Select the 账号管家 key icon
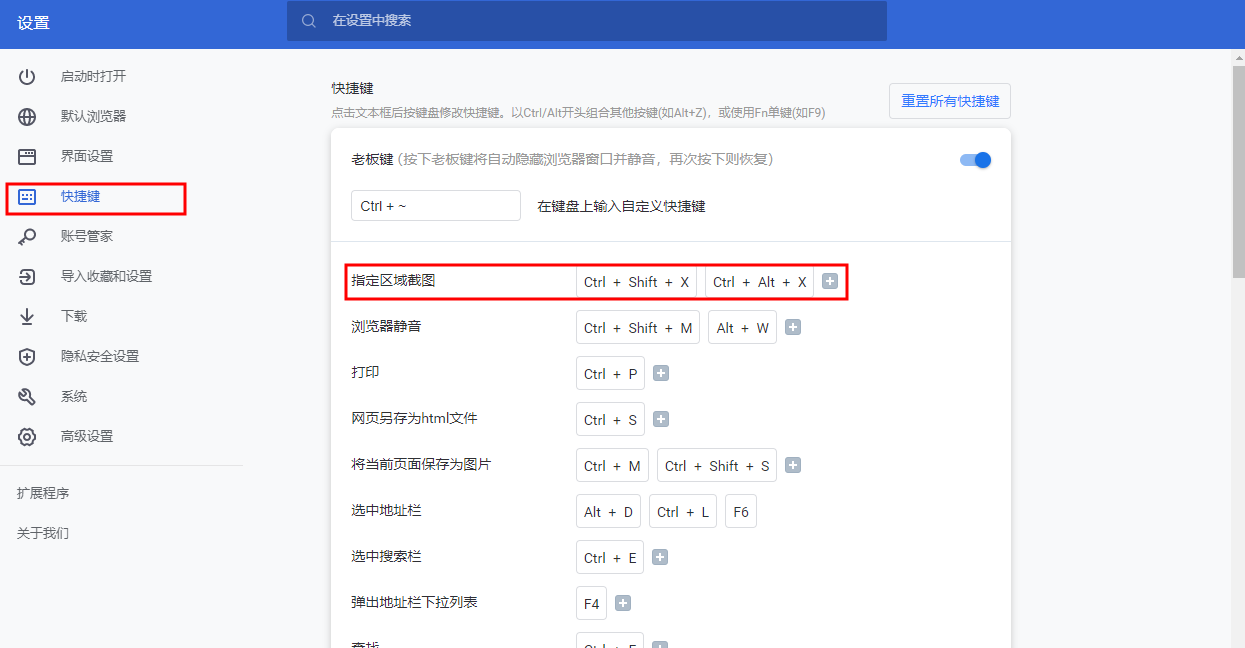 coord(25,237)
